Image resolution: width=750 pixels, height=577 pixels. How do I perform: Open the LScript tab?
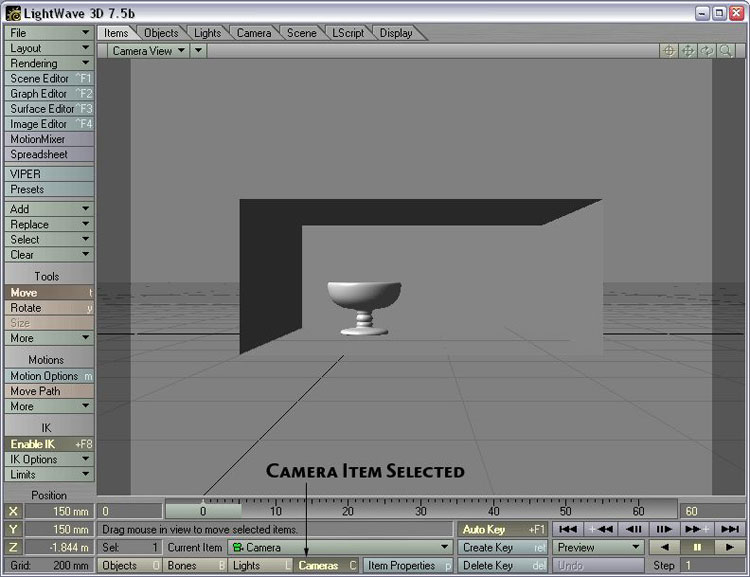(x=348, y=33)
